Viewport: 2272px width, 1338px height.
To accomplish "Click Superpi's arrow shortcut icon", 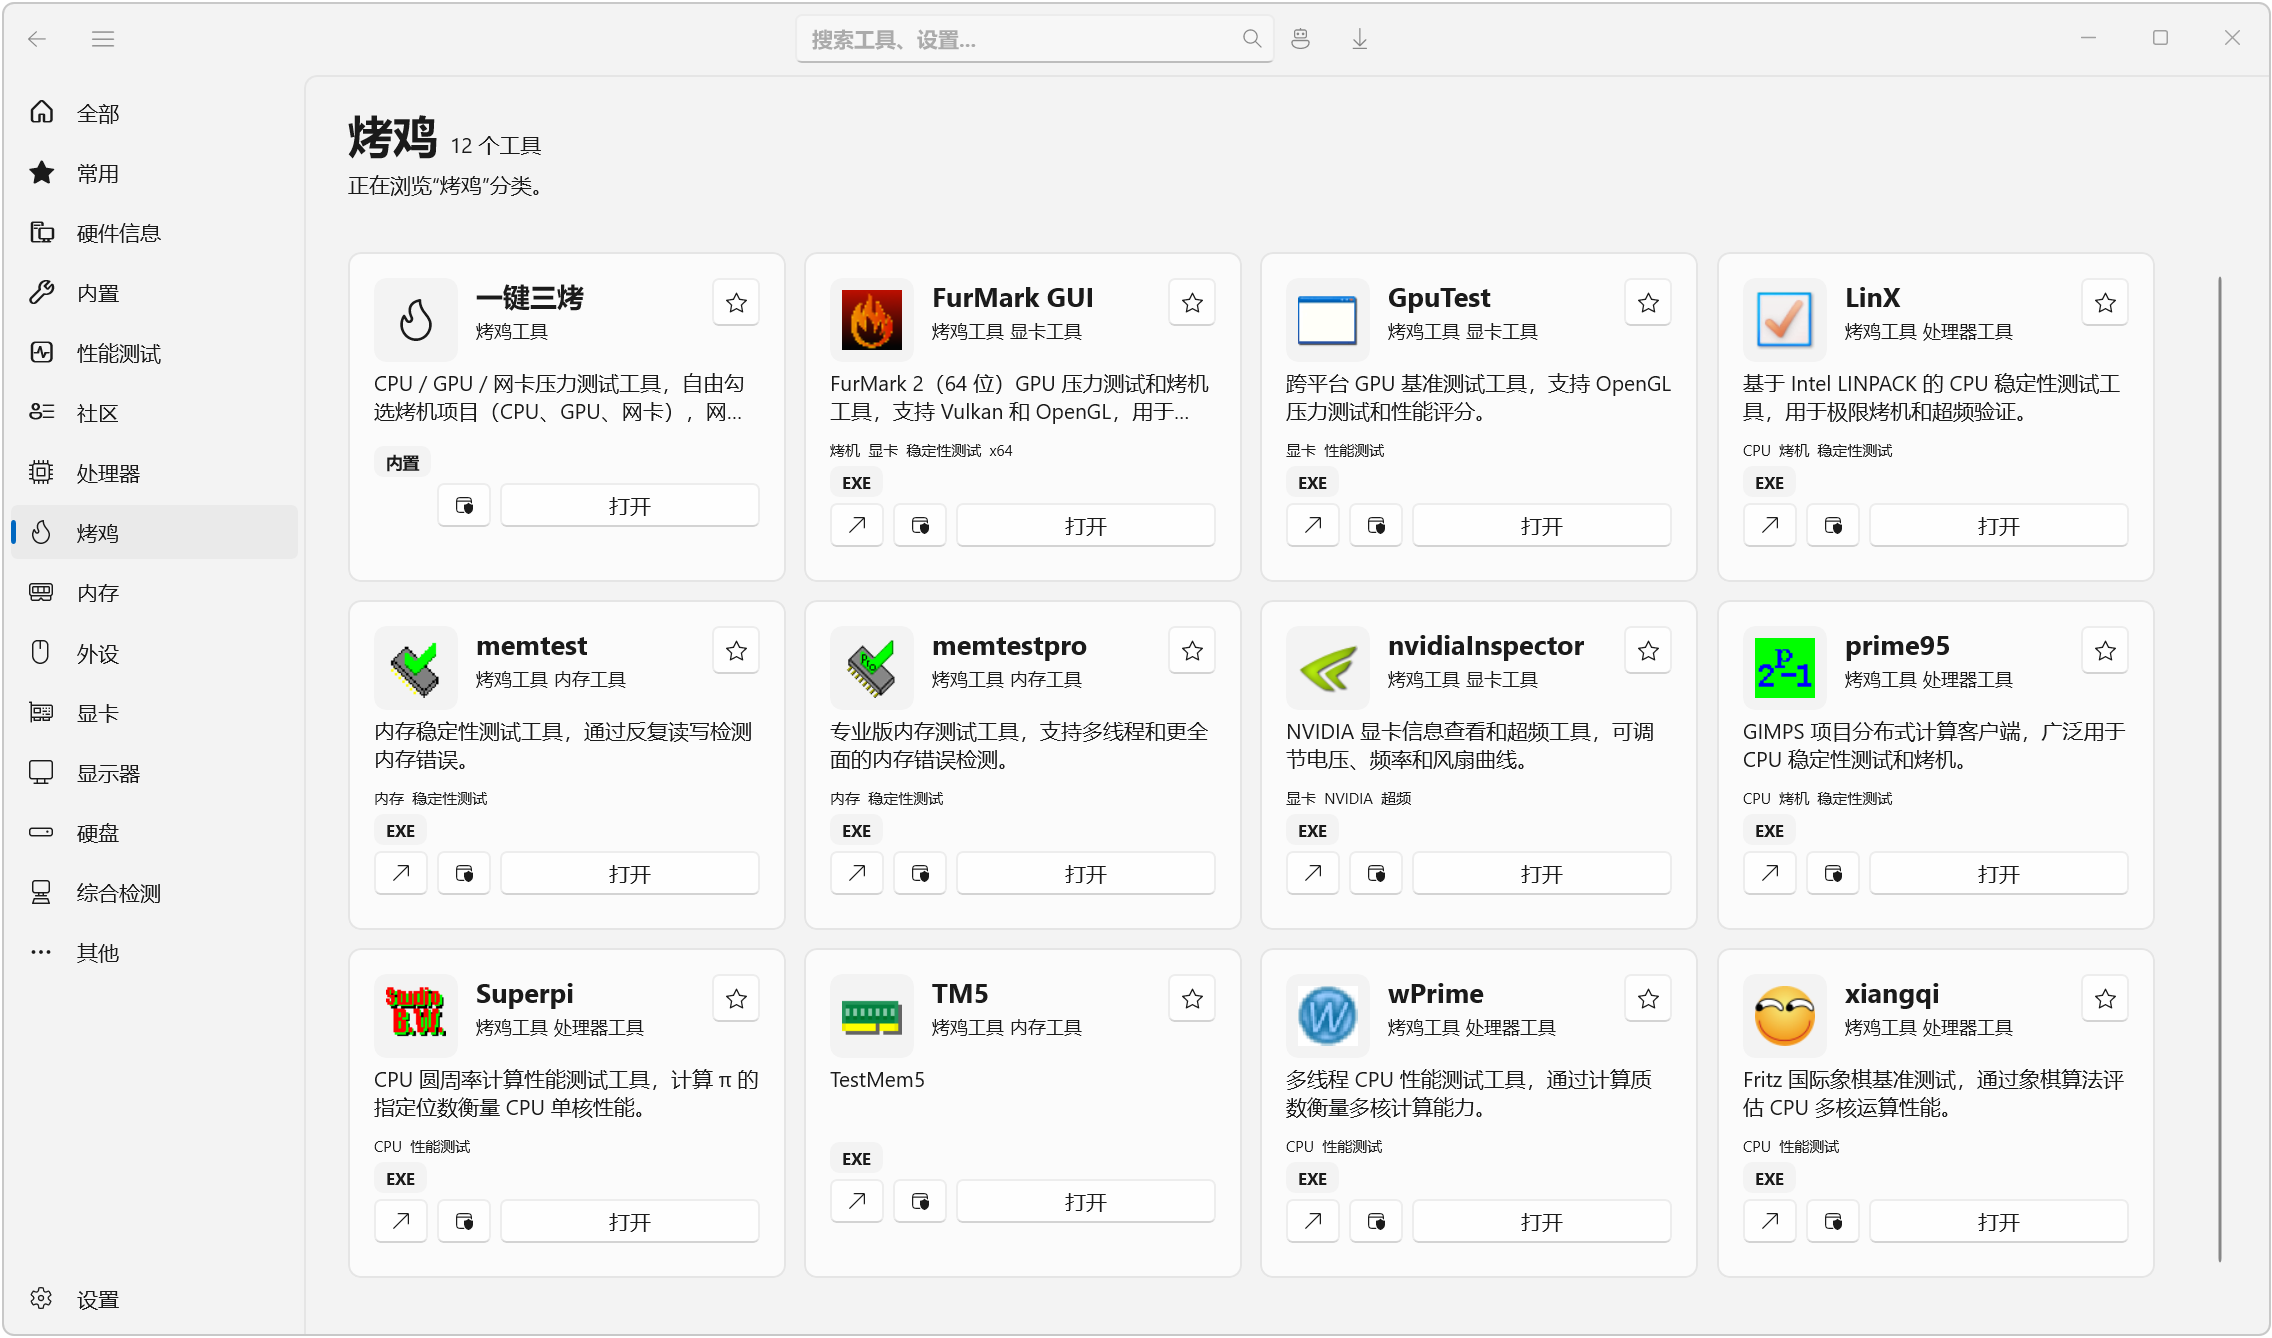I will (x=401, y=1221).
